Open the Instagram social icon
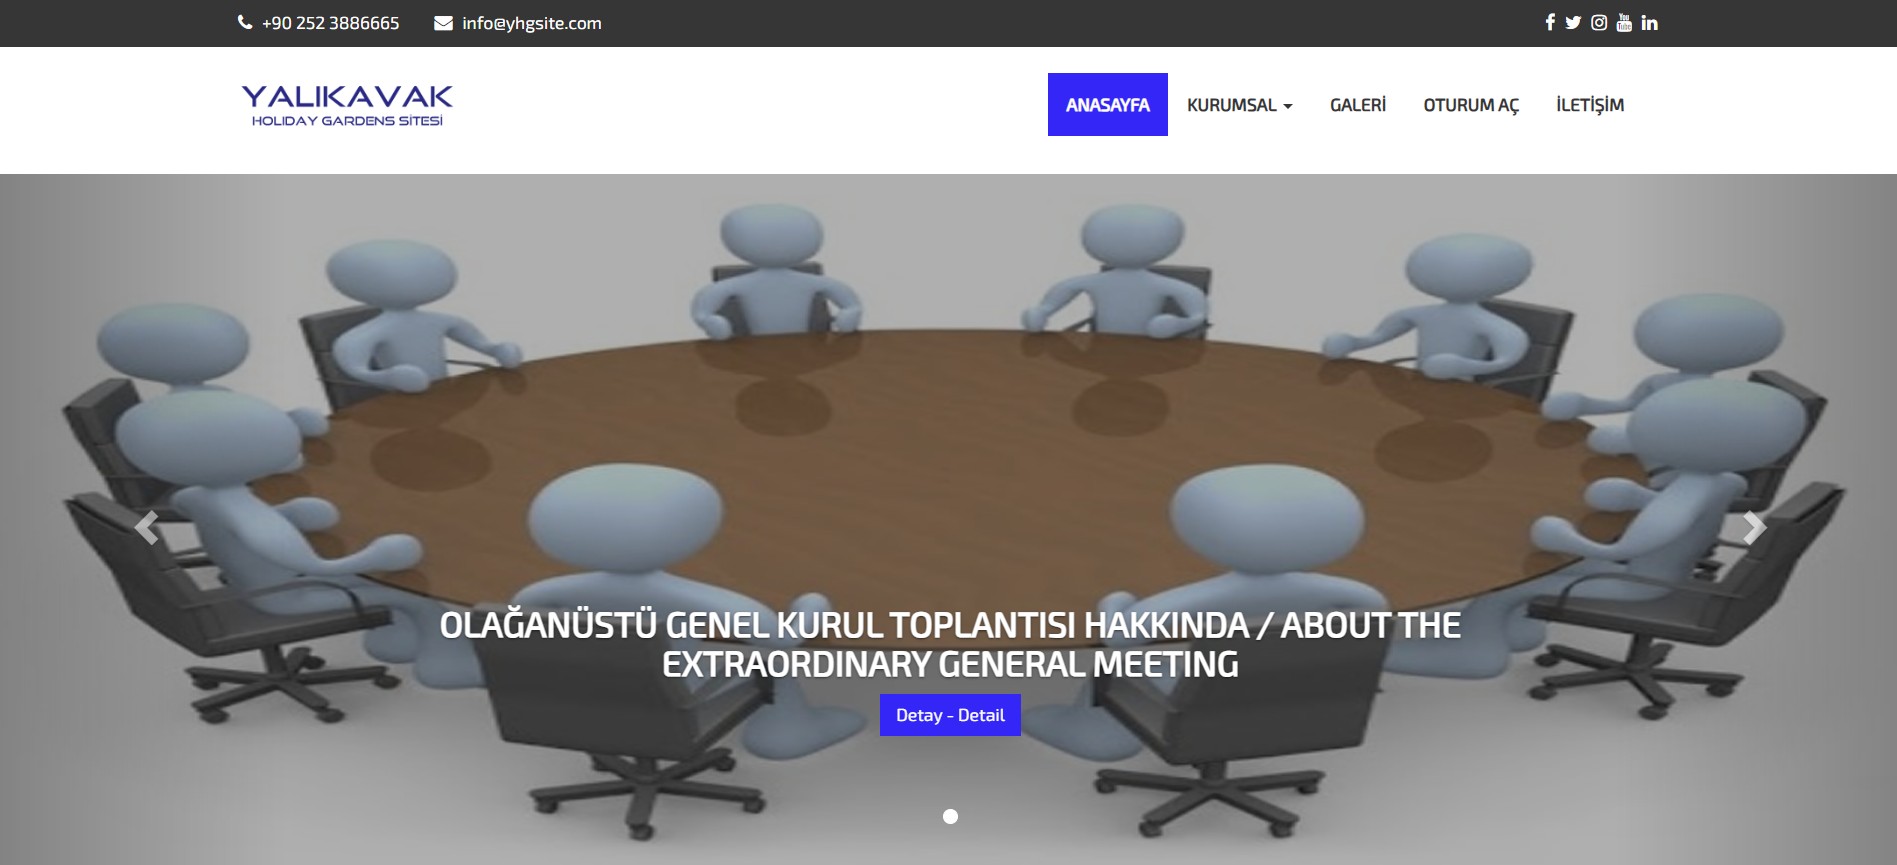1897x865 pixels. (1599, 22)
